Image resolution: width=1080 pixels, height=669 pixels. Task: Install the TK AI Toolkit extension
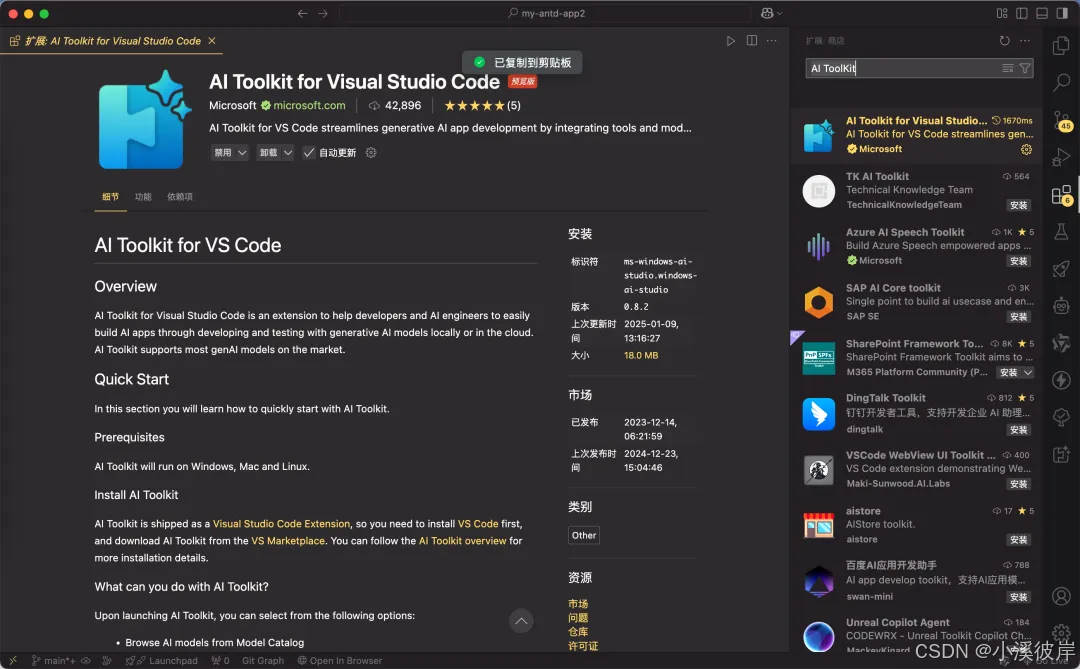1019,205
